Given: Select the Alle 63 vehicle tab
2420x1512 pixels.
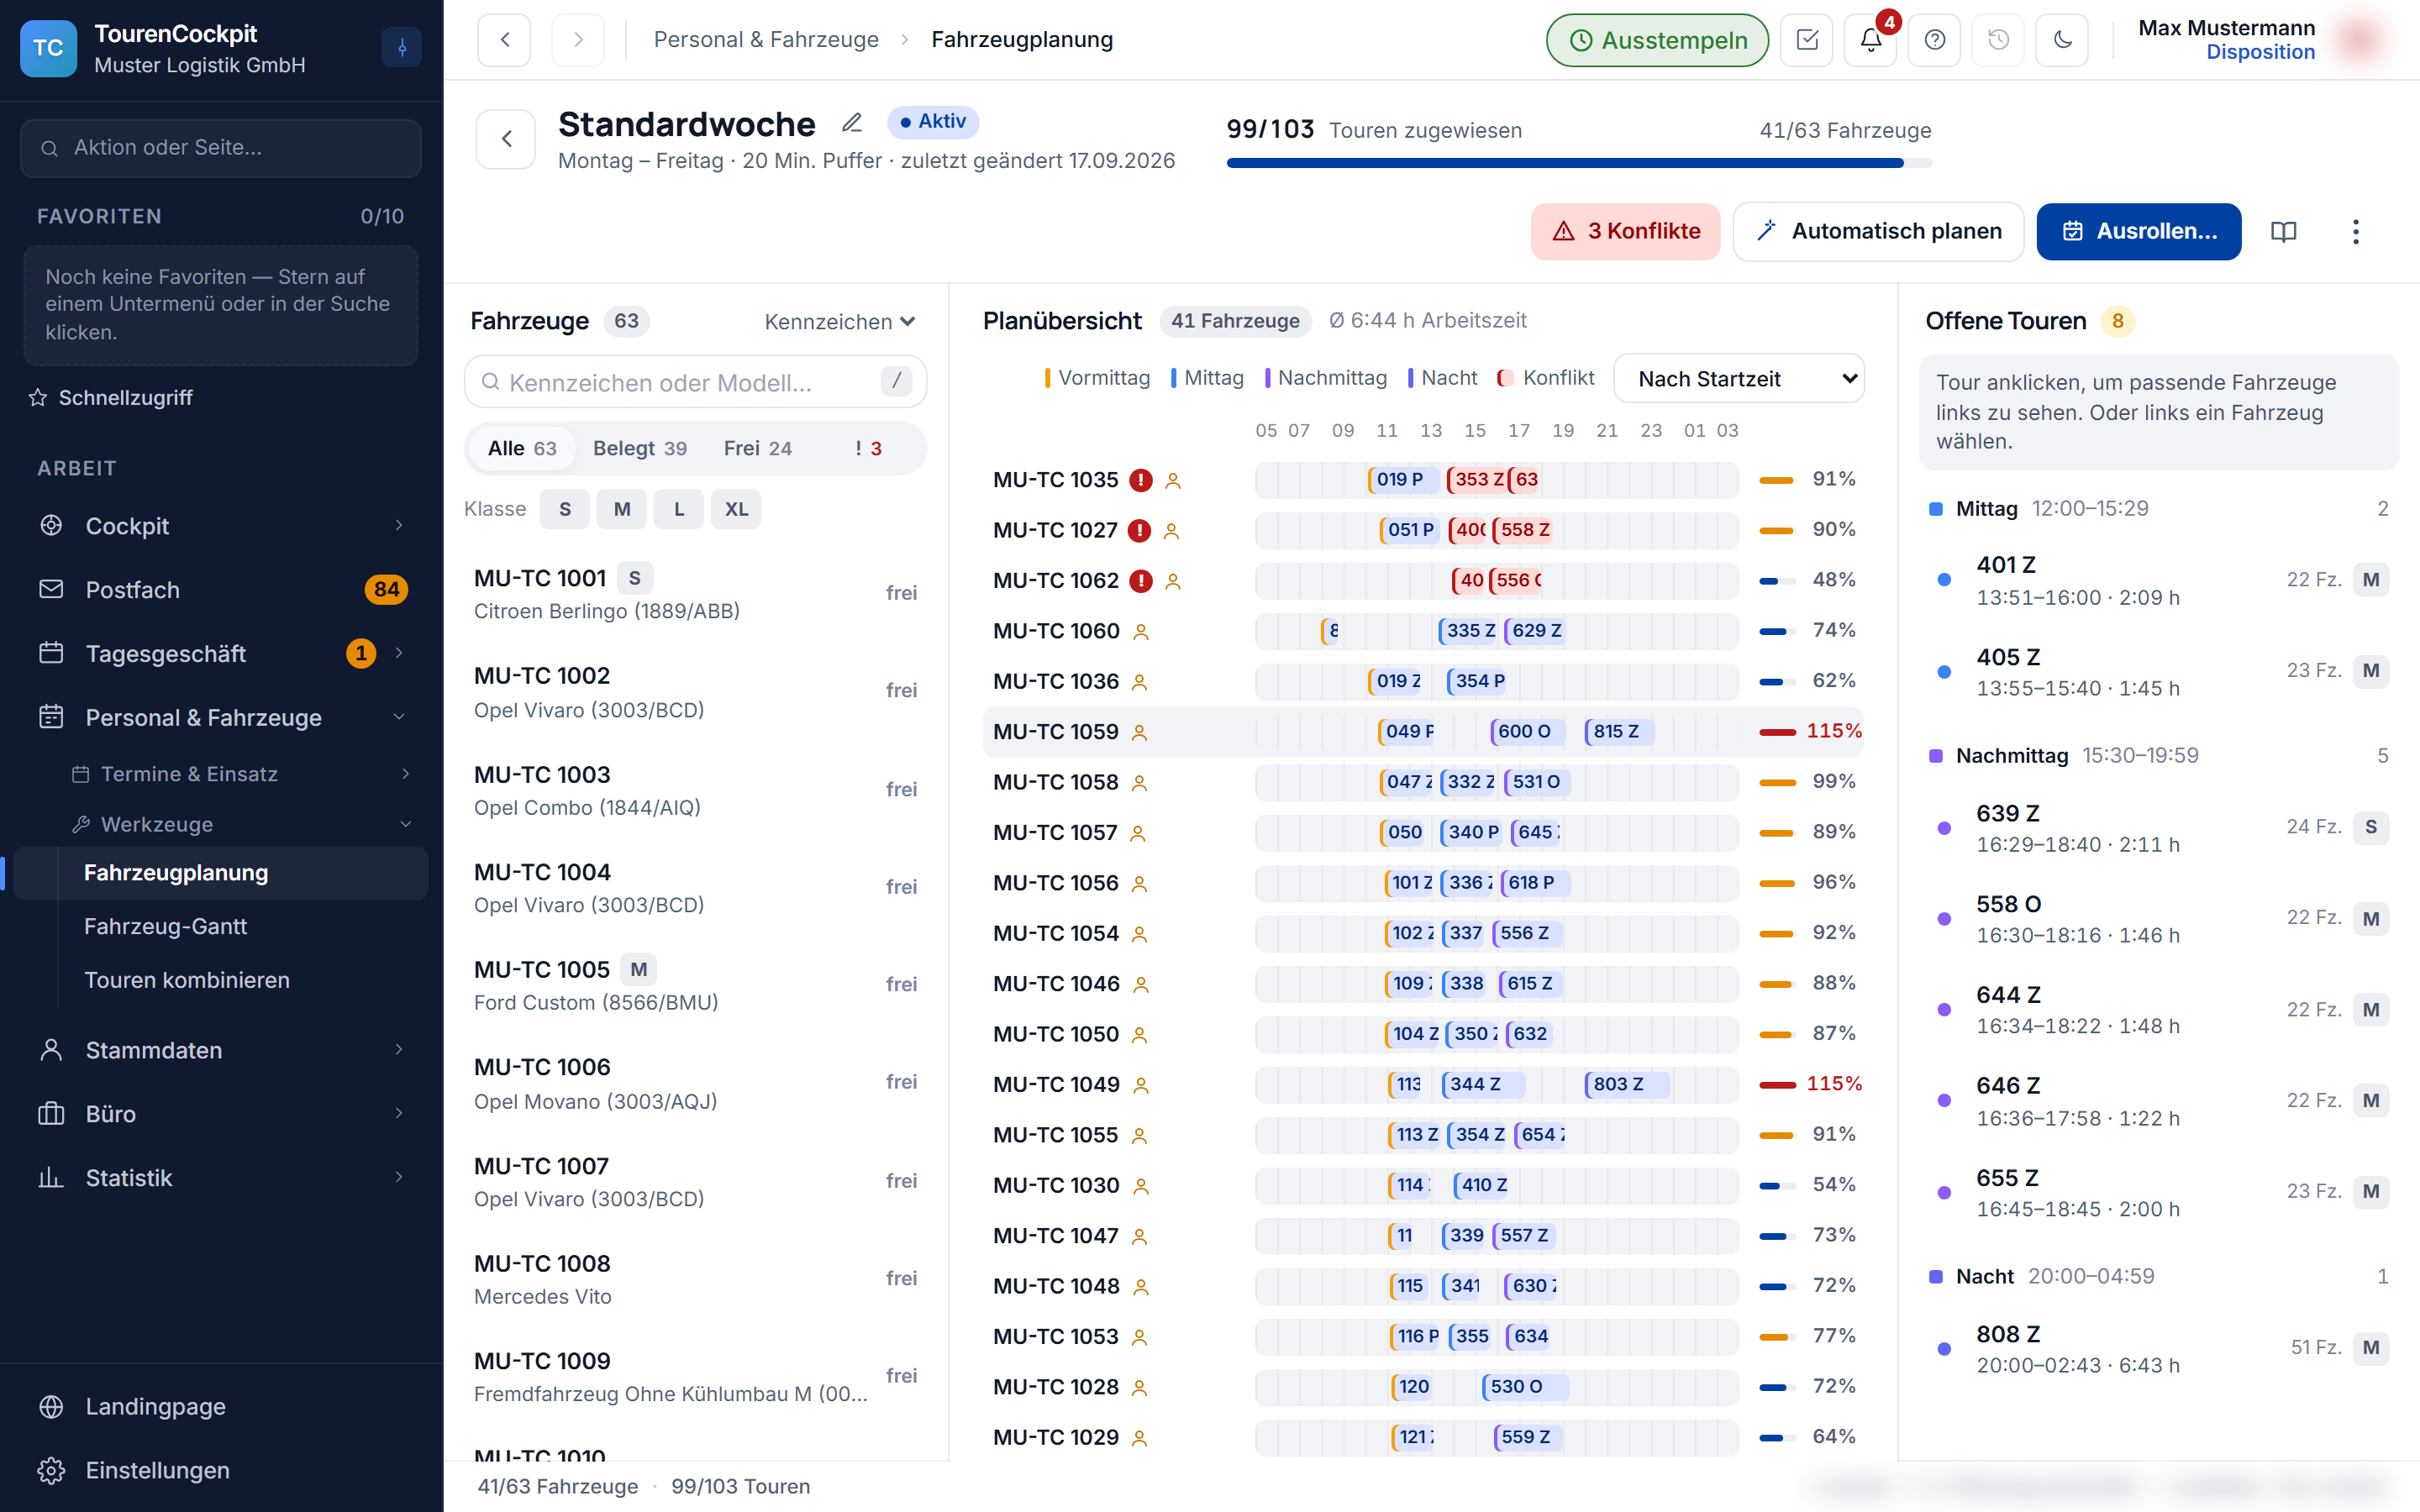Looking at the screenshot, I should pyautogui.click(x=522, y=449).
